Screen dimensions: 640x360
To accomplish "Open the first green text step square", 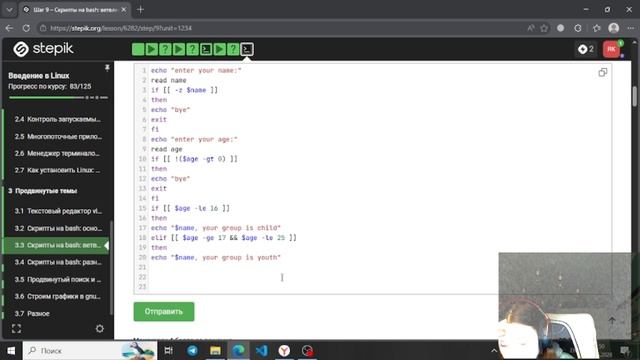I will pos(138,49).
